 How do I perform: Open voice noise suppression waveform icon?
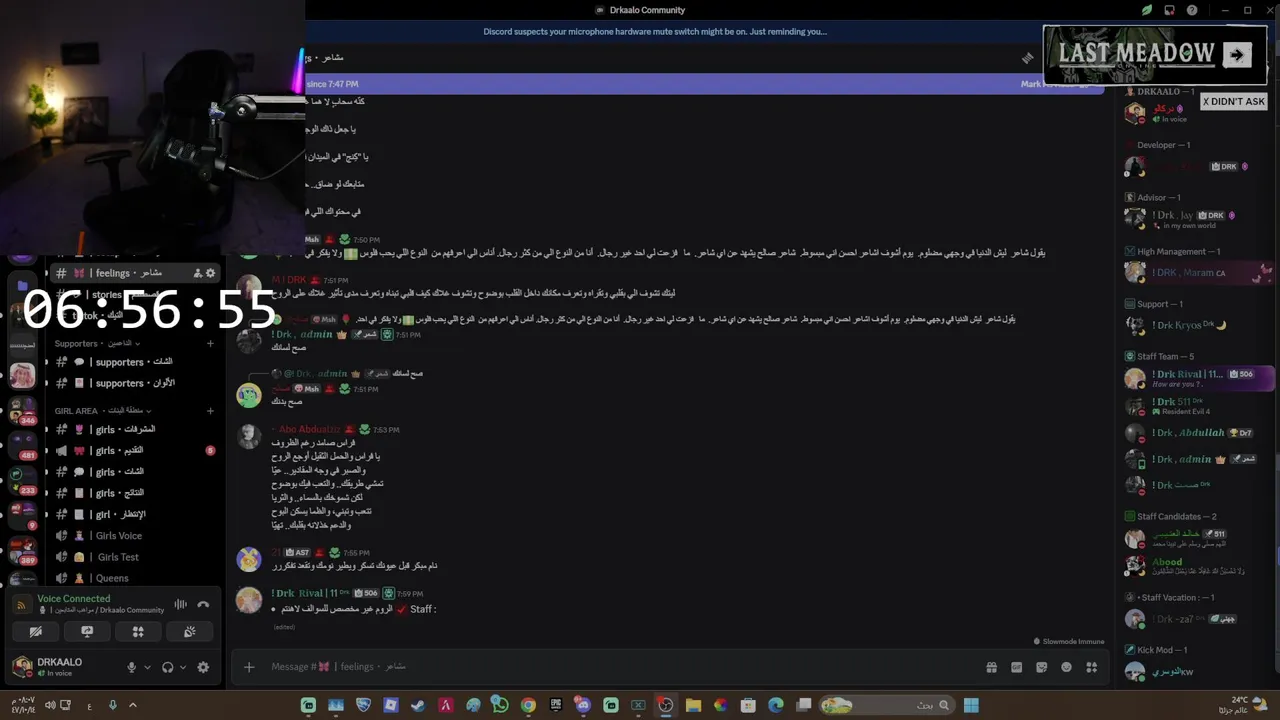point(181,604)
